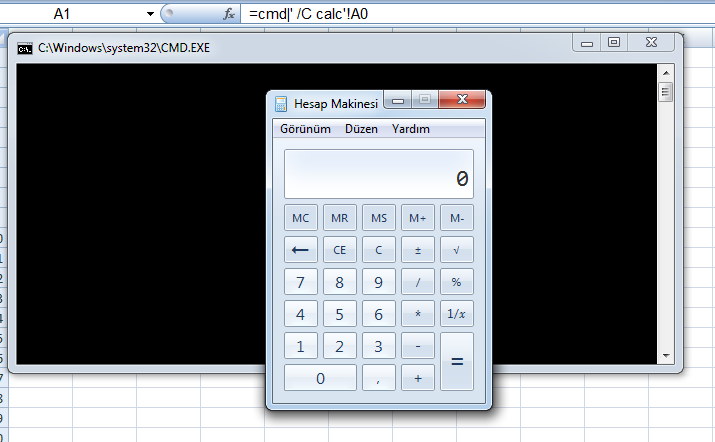Click the backspace arrow key in calculator
Image resolution: width=715 pixels, height=442 pixels.
[x=301, y=250]
